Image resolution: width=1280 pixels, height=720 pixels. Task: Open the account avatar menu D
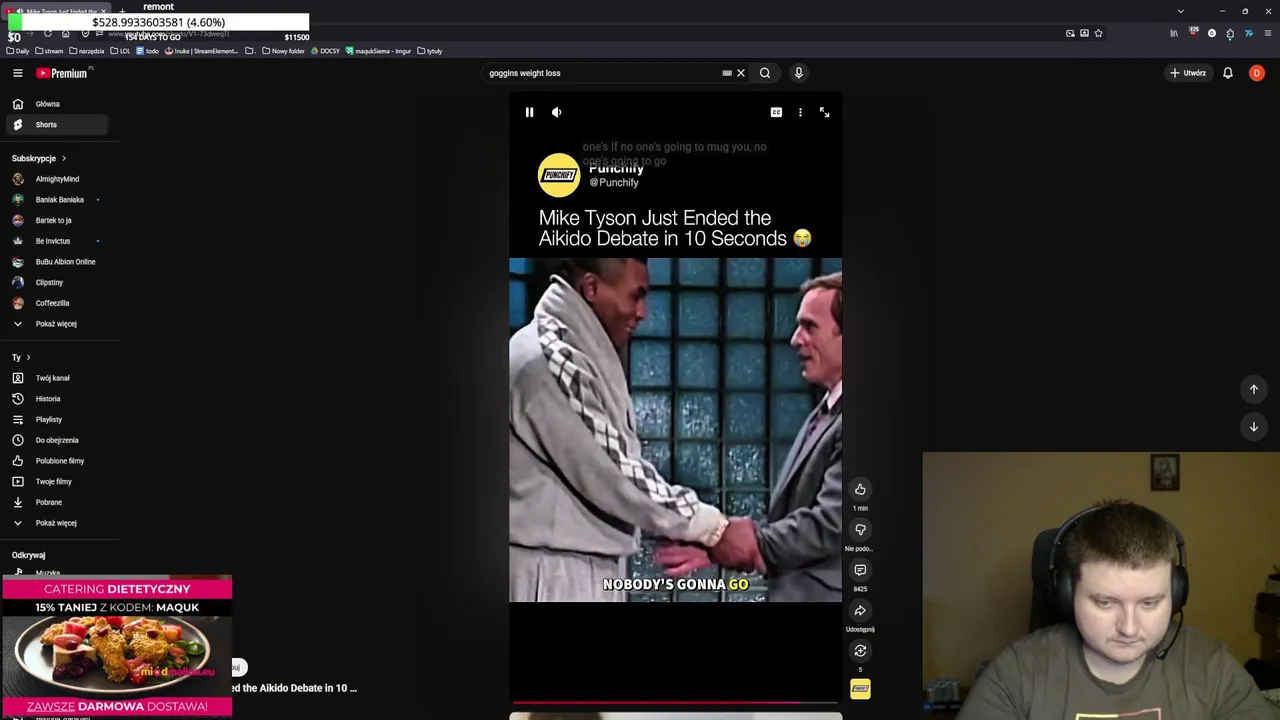point(1257,73)
